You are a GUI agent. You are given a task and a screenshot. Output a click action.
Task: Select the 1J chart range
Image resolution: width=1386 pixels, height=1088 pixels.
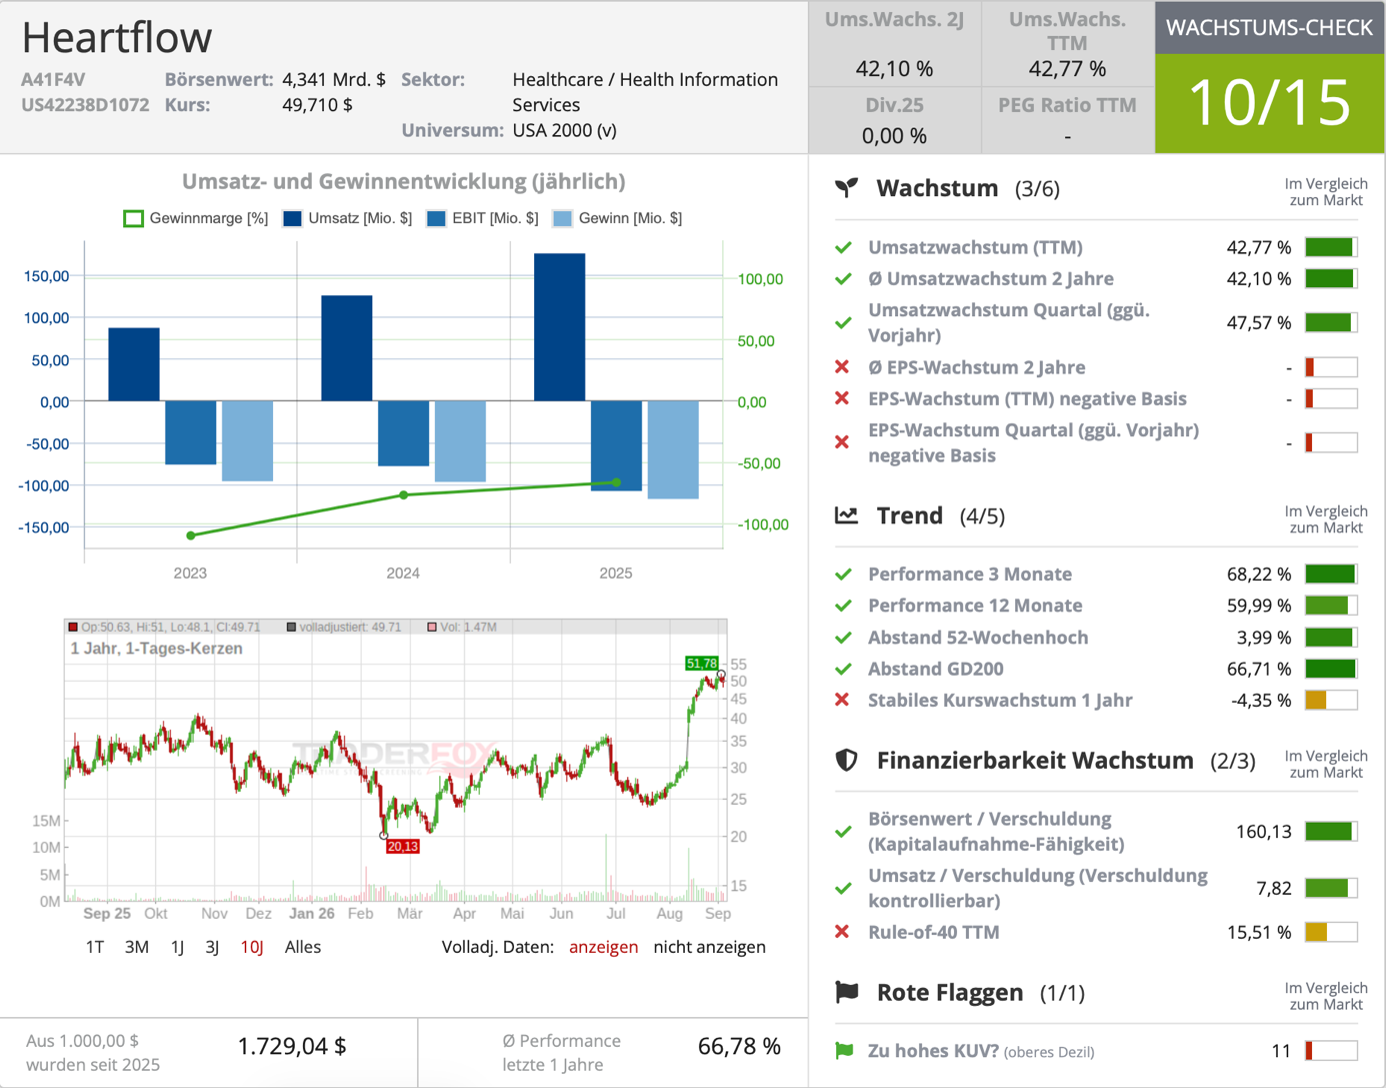(x=177, y=947)
